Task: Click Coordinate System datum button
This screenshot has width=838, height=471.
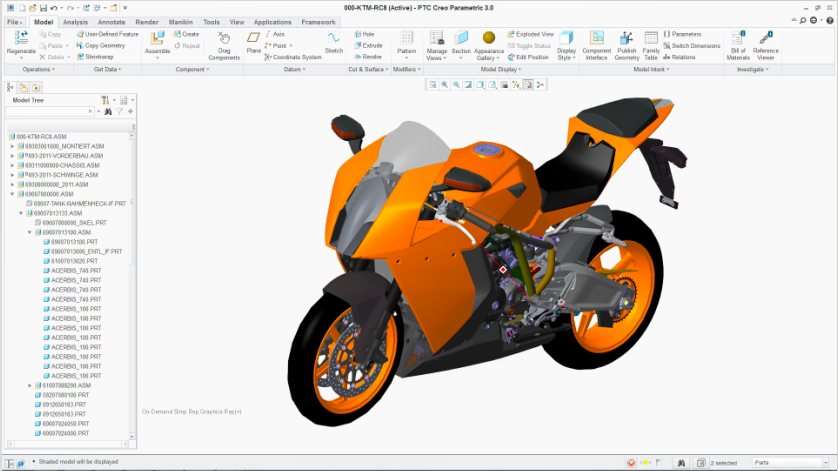Action: [x=293, y=57]
